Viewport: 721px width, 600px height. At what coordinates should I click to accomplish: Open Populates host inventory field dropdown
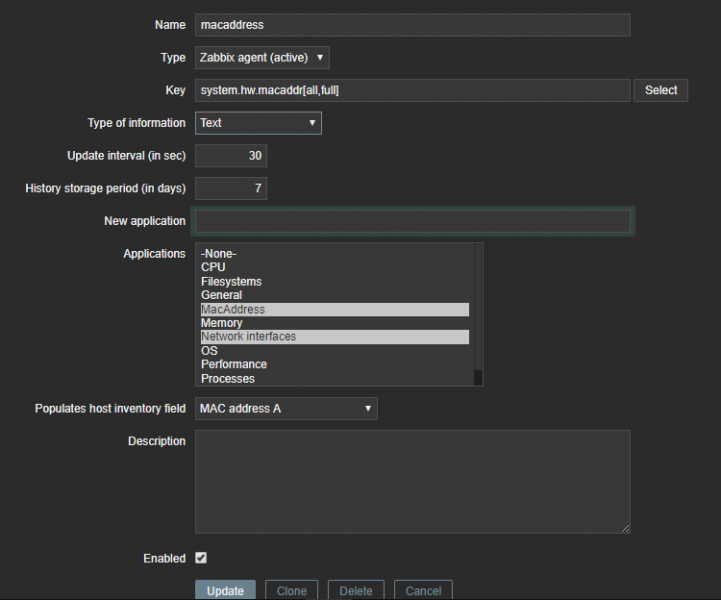tap(286, 408)
